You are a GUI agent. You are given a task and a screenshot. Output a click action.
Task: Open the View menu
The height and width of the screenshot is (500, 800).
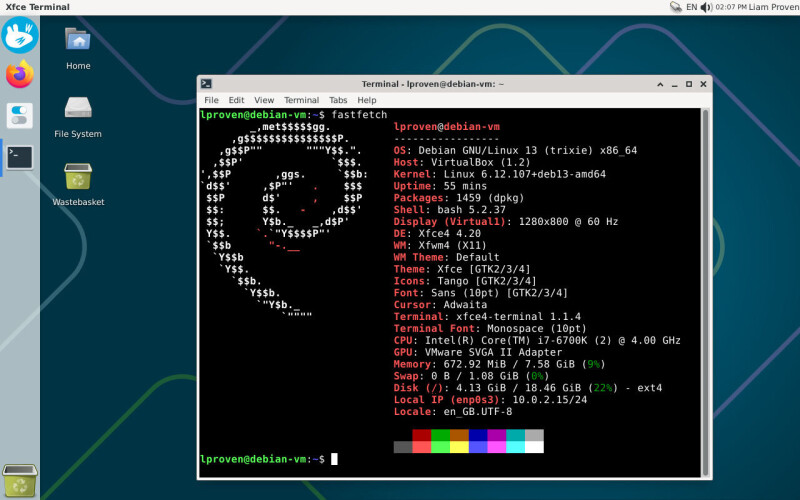pyautogui.click(x=264, y=100)
